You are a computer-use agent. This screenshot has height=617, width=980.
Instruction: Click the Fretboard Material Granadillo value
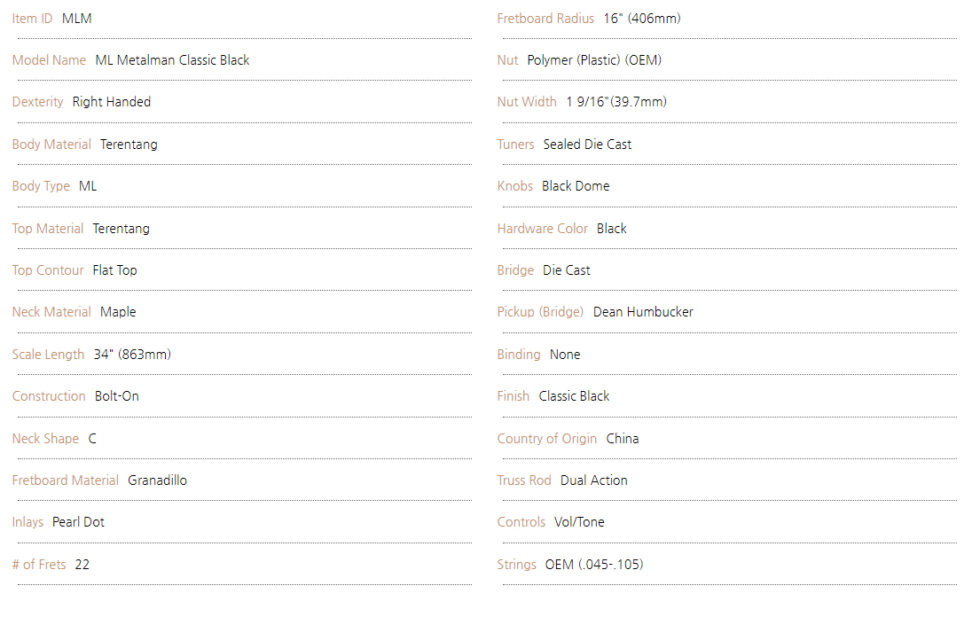158,480
